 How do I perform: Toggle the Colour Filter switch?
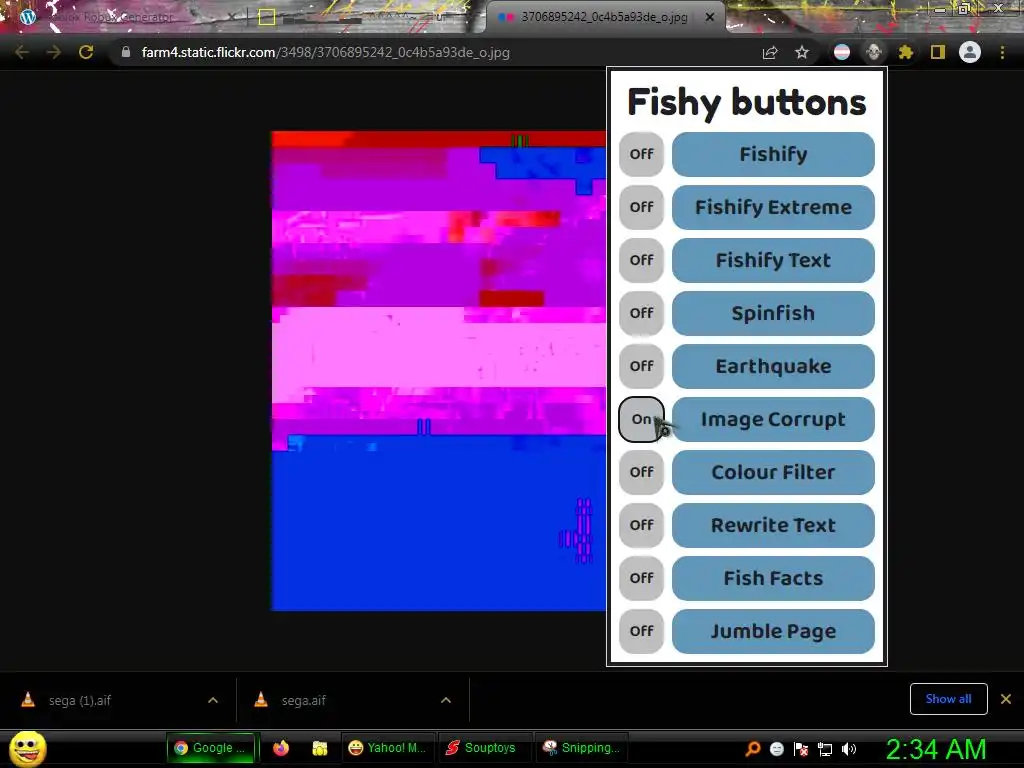pos(641,472)
